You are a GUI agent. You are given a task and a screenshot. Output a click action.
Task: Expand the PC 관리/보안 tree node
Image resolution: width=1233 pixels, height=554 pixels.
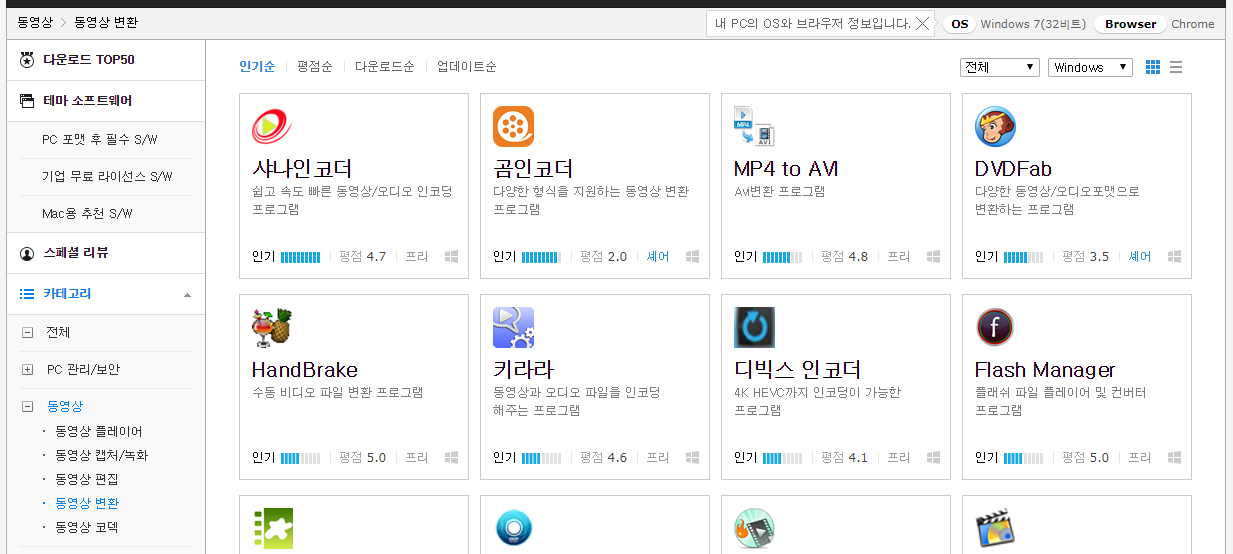27,370
